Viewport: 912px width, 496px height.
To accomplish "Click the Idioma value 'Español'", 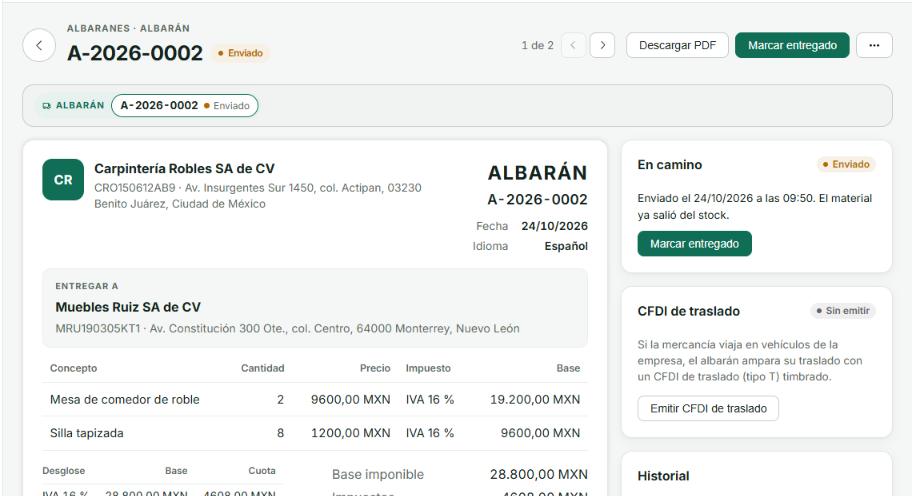I will click(x=566, y=247).
